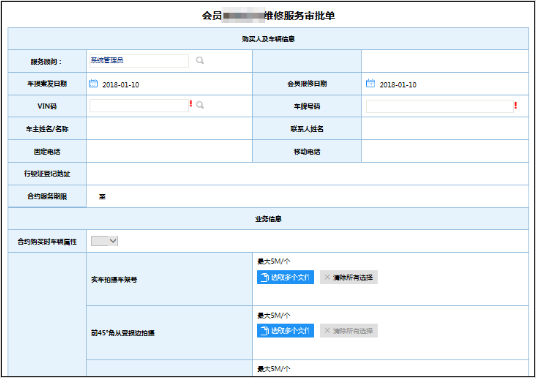536x378 pixels.
Task: Click the 联系人姓名 label
Action: pyautogui.click(x=307, y=129)
